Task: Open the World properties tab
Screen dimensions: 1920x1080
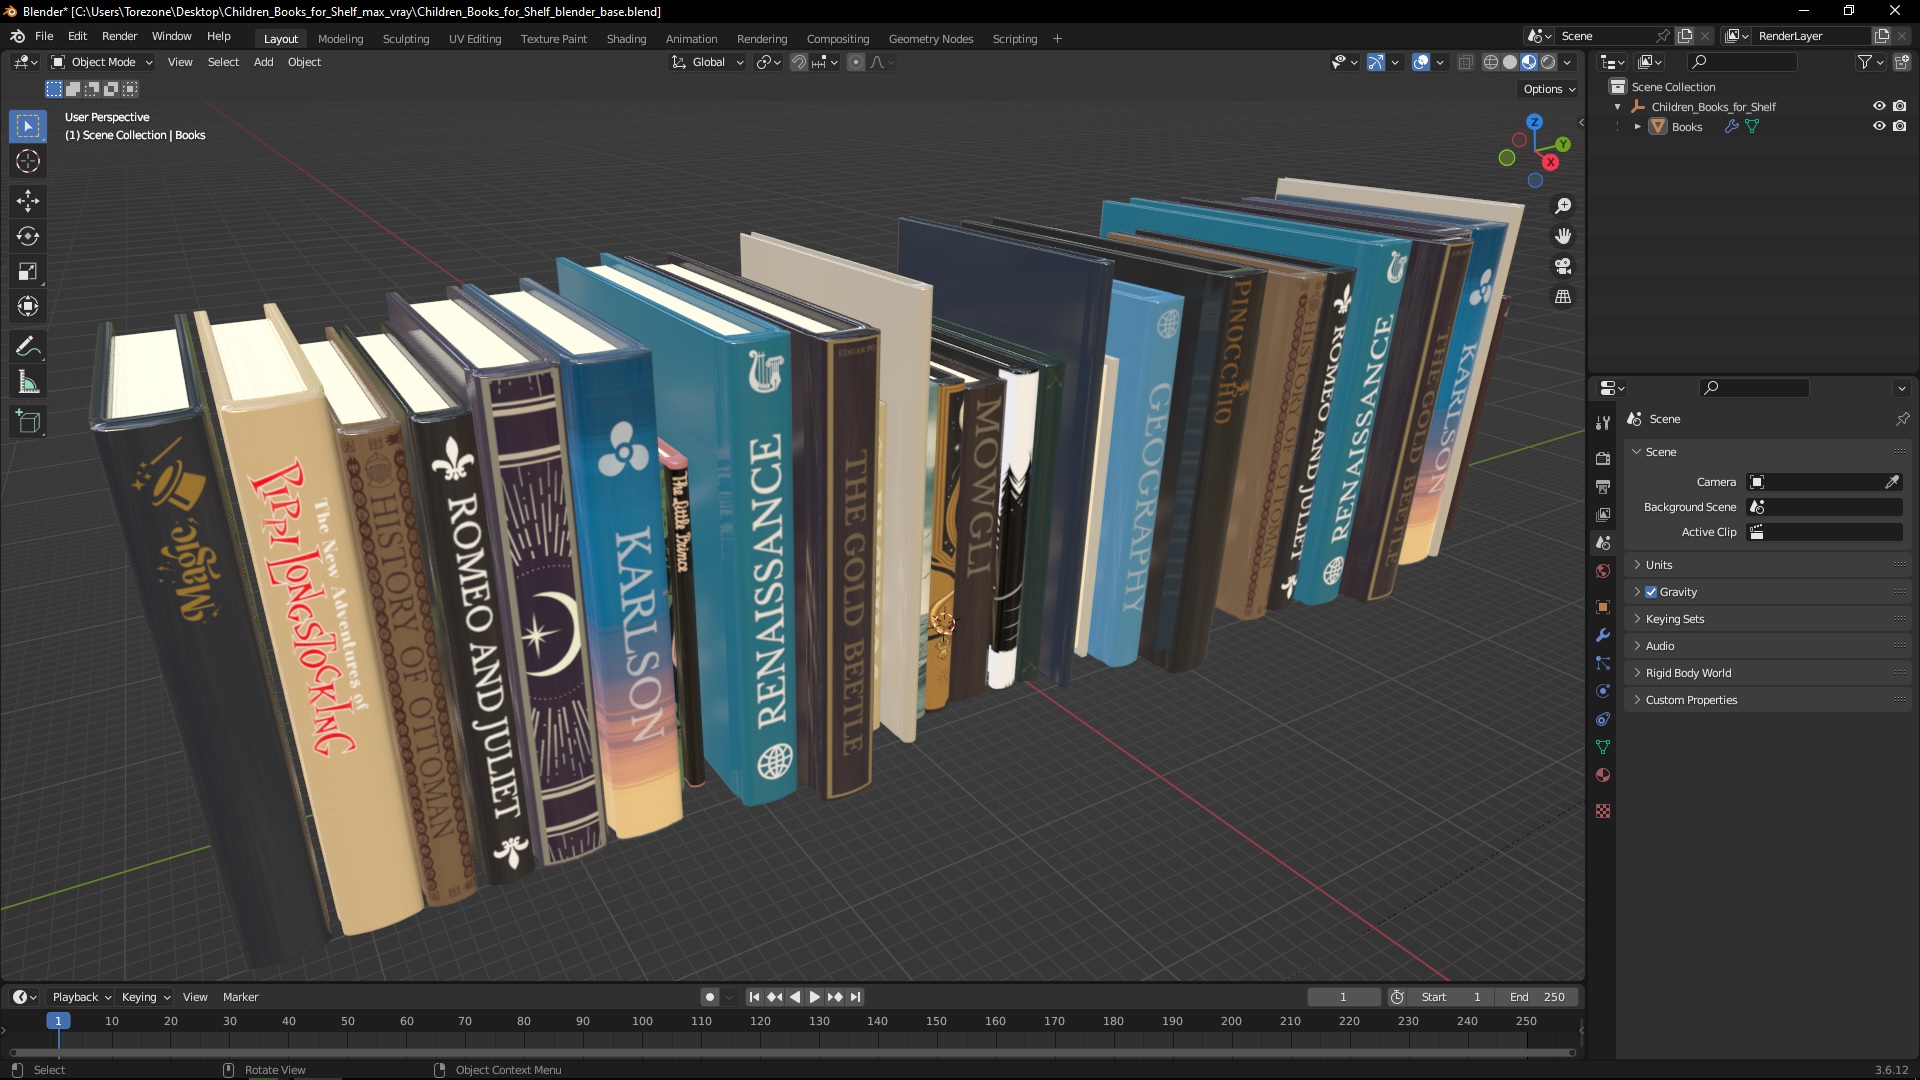Action: [1603, 571]
